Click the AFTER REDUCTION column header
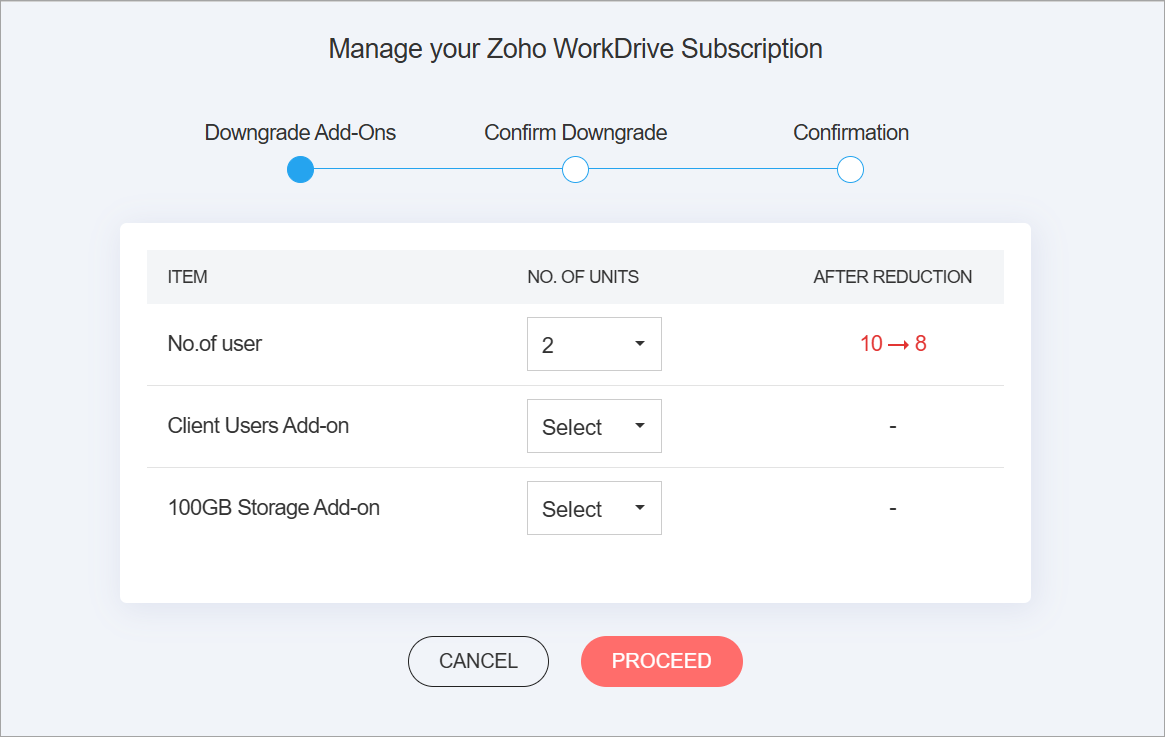This screenshot has height=737, width=1165. tap(892, 277)
